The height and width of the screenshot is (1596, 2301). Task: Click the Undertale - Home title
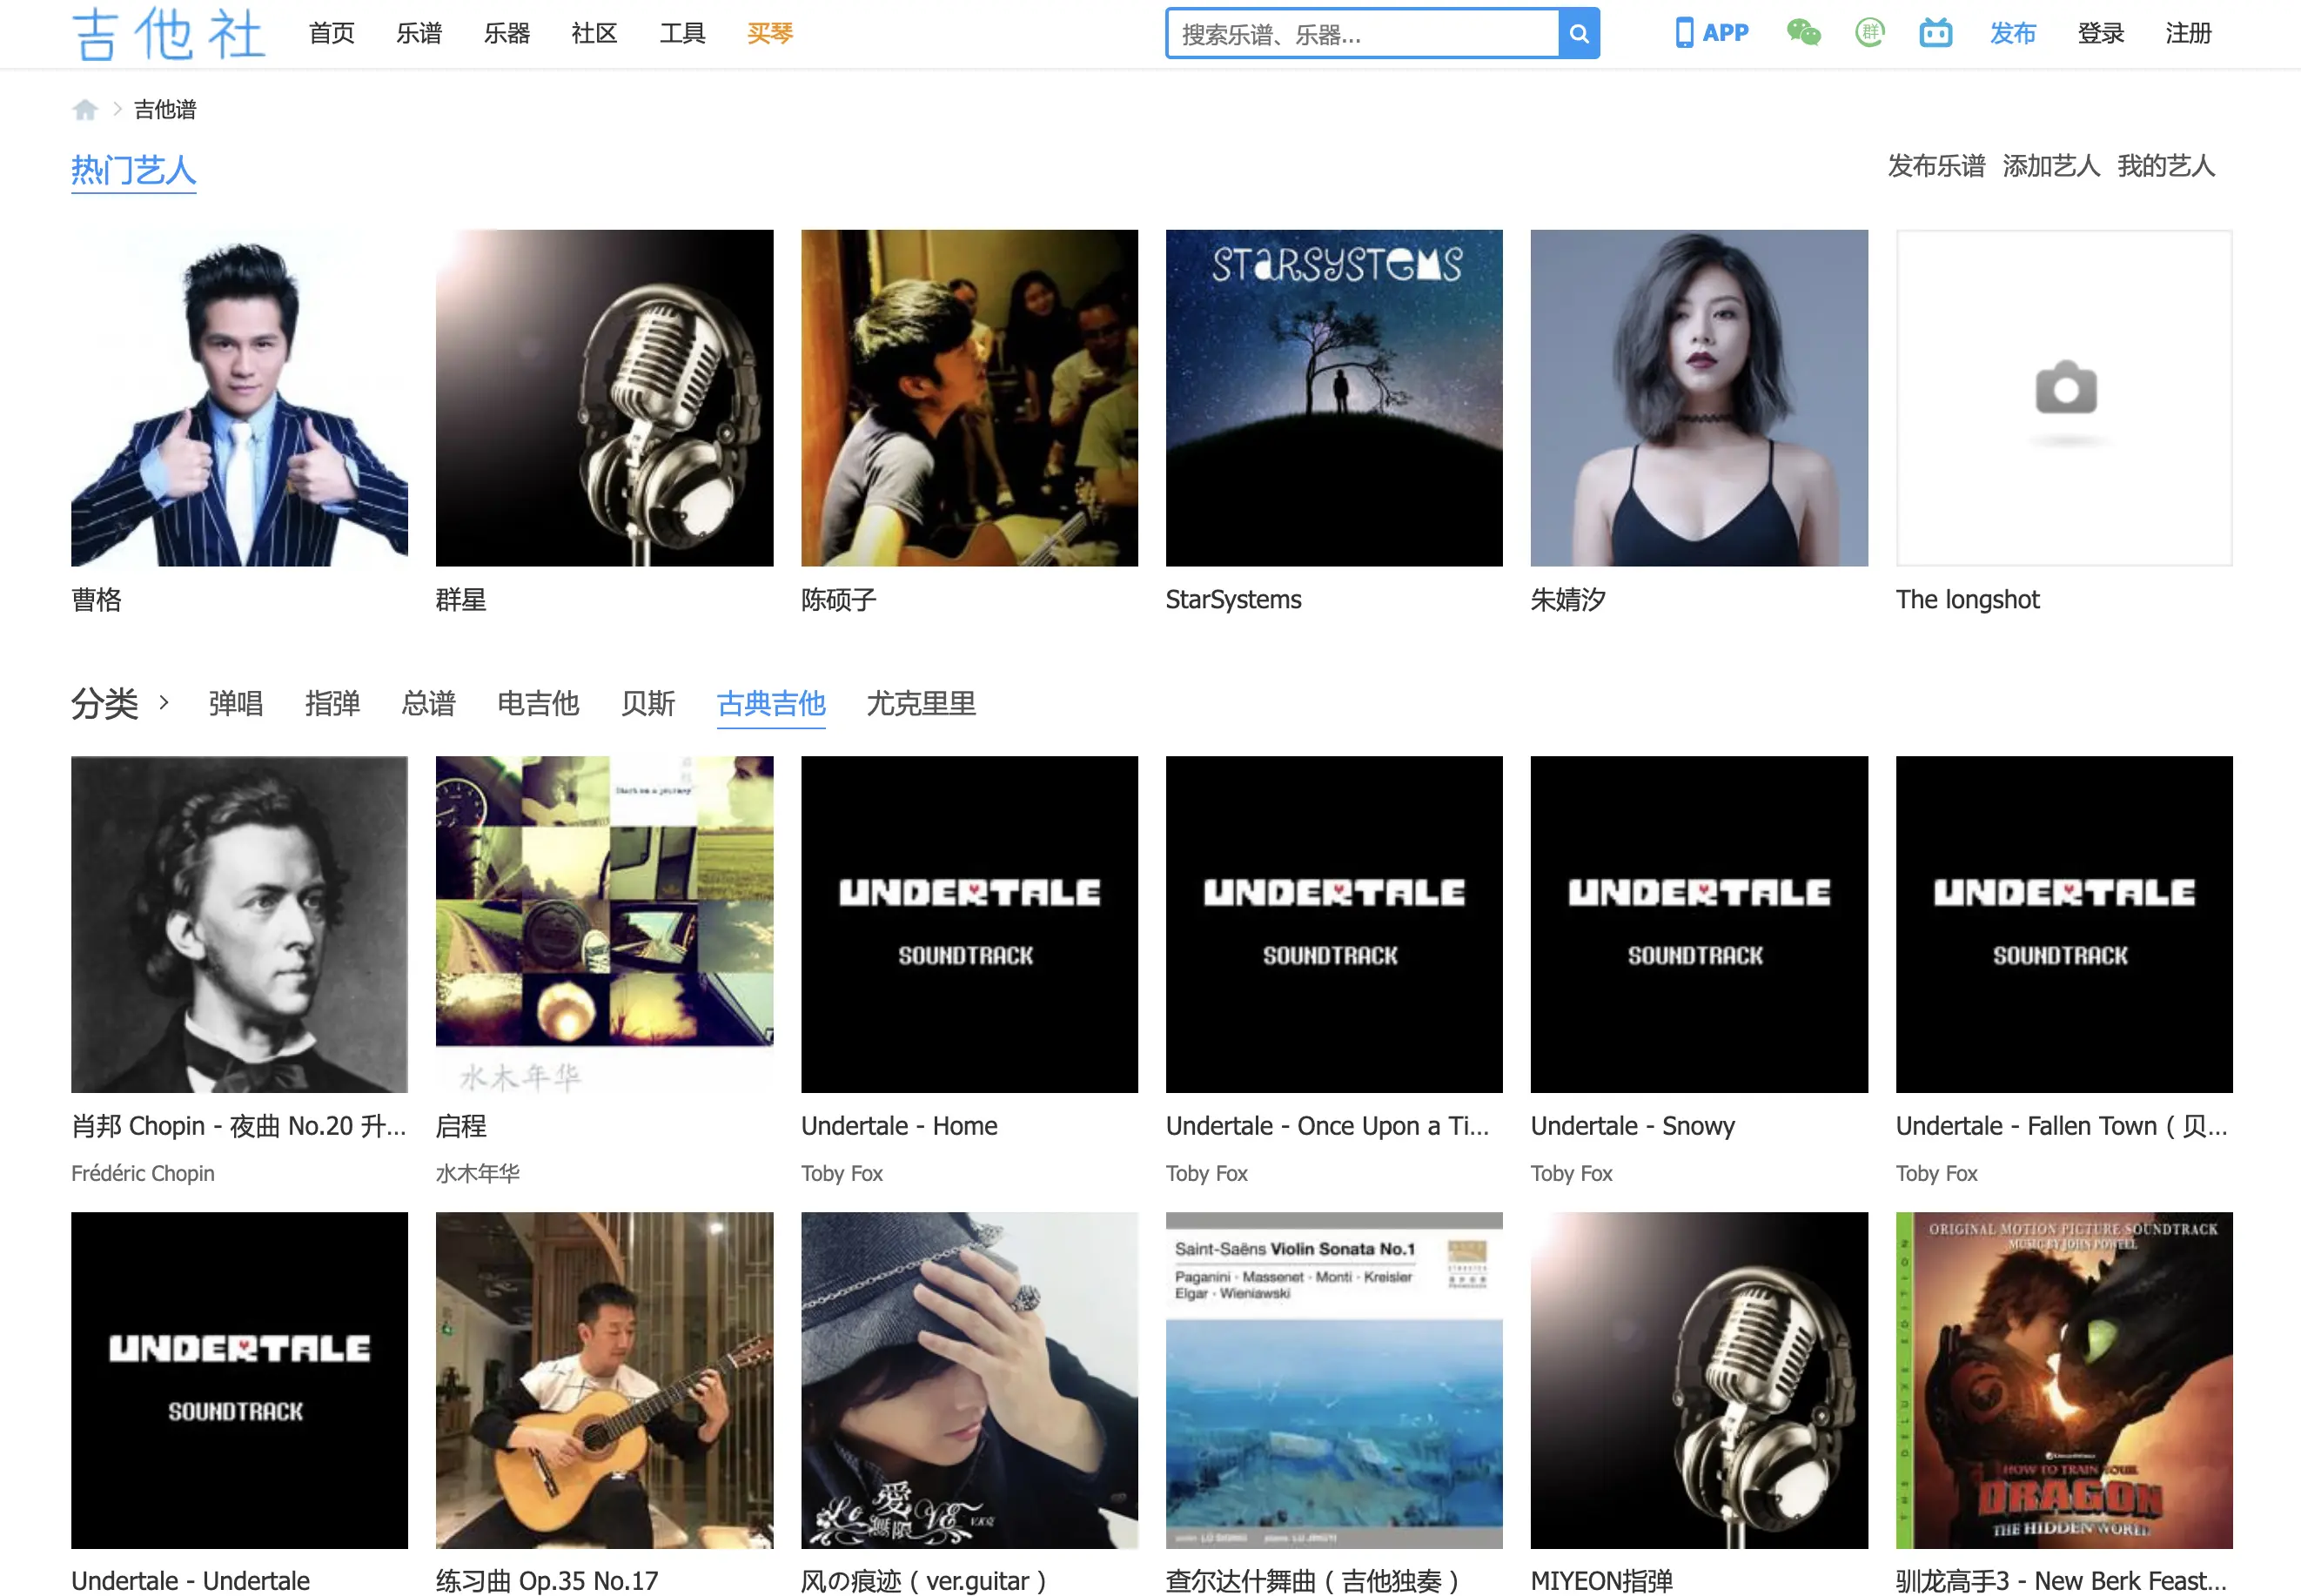pyautogui.click(x=899, y=1126)
